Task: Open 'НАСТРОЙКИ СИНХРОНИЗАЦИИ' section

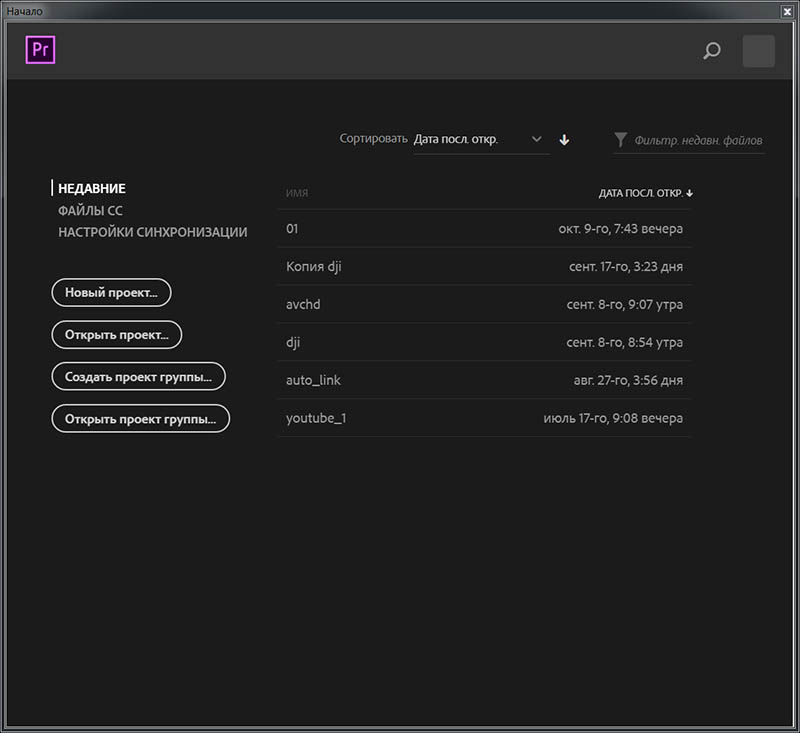Action: tap(152, 232)
